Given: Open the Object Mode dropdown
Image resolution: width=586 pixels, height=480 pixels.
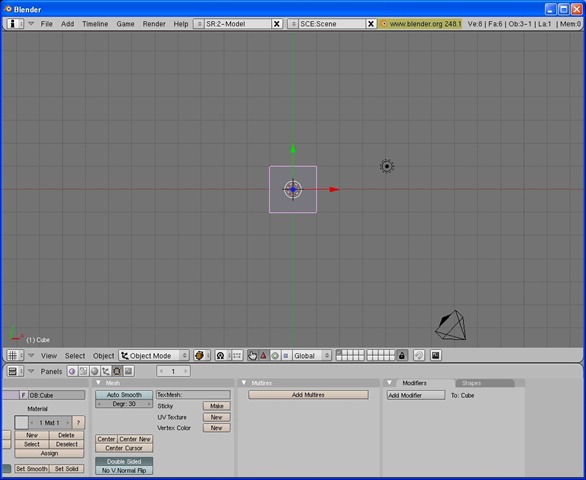Looking at the screenshot, I should (x=154, y=355).
